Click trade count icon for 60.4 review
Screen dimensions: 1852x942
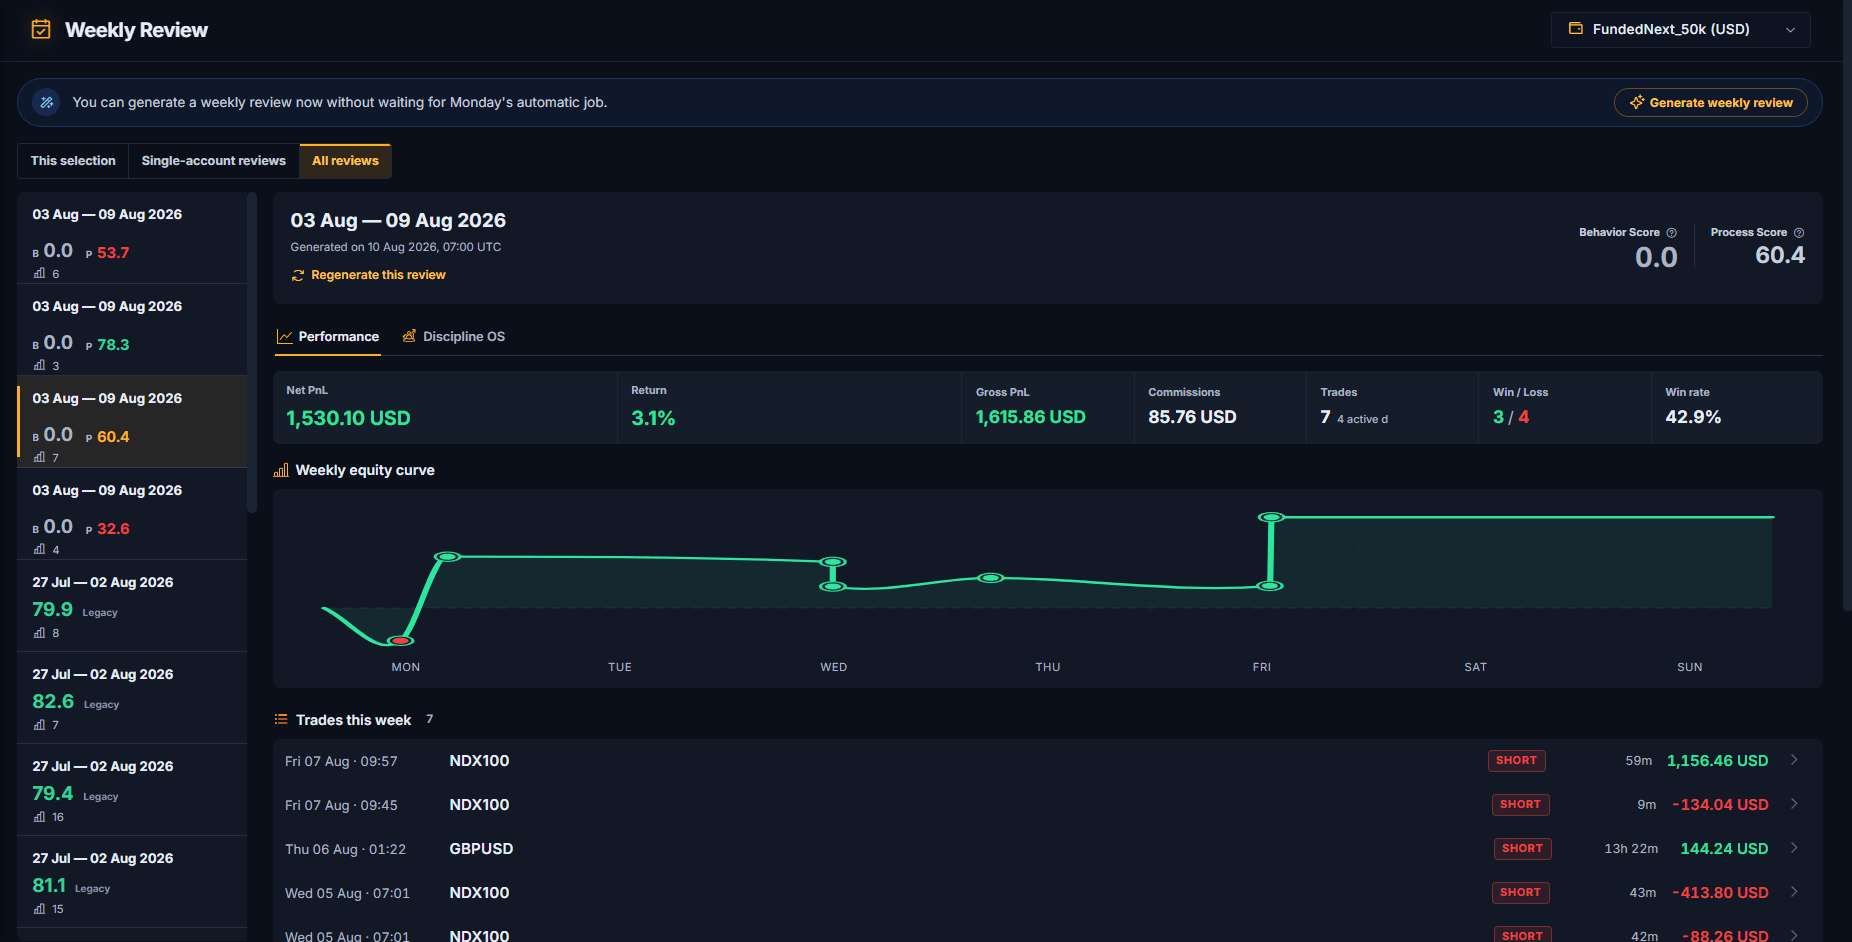tap(40, 457)
